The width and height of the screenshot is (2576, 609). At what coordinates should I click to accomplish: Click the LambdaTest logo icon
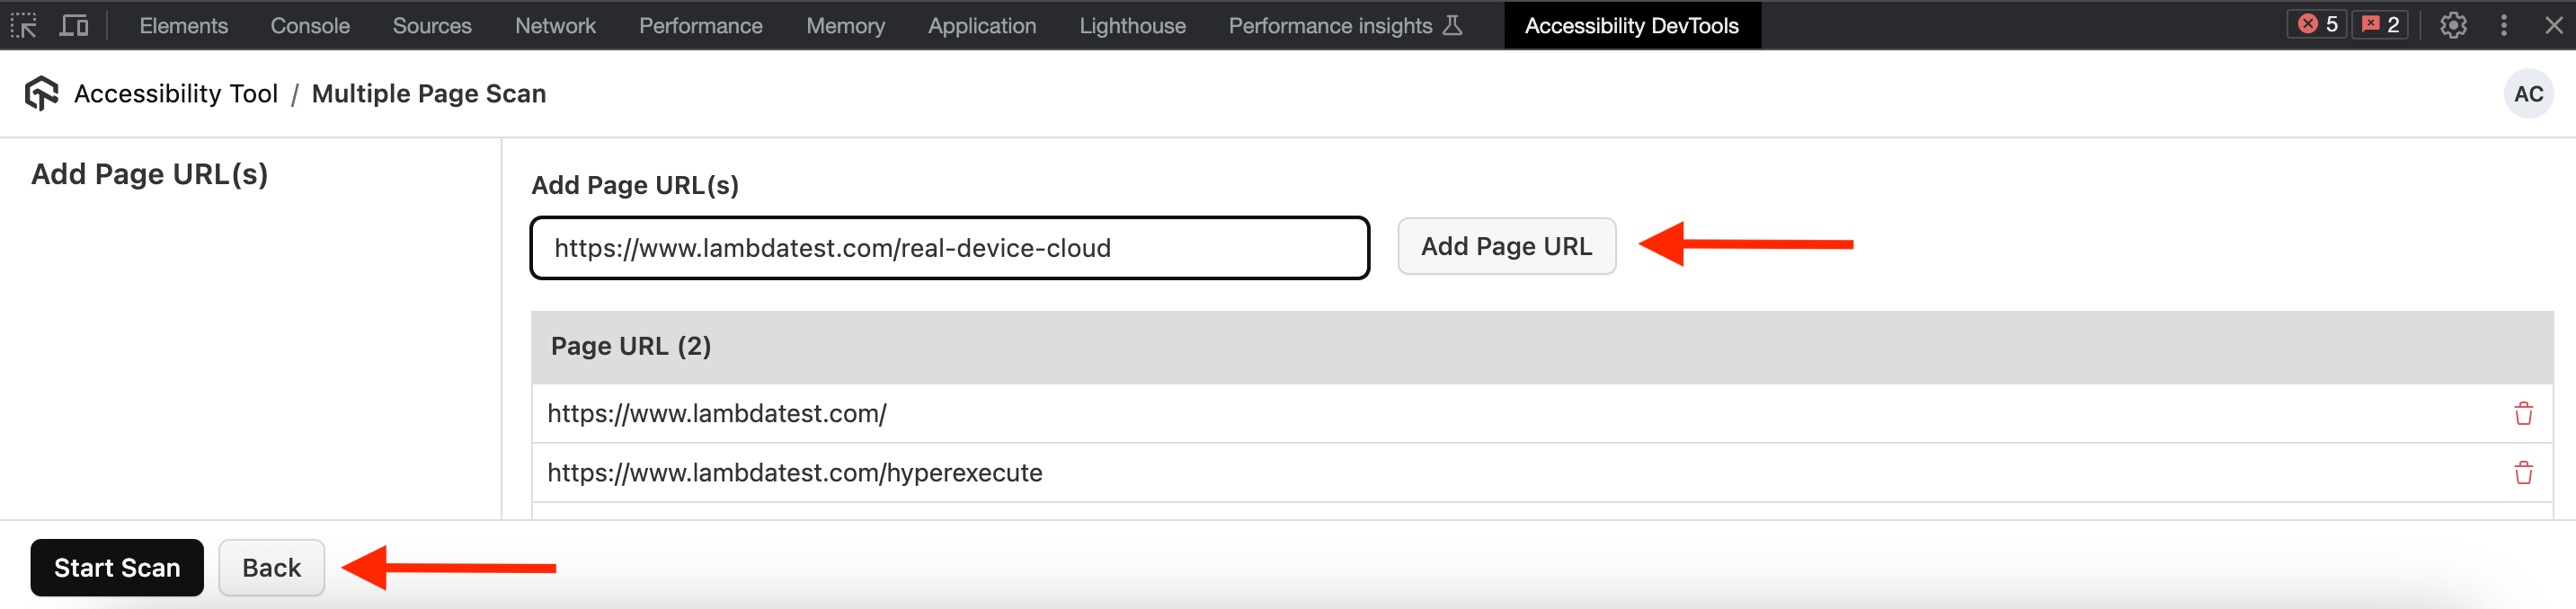pyautogui.click(x=41, y=93)
